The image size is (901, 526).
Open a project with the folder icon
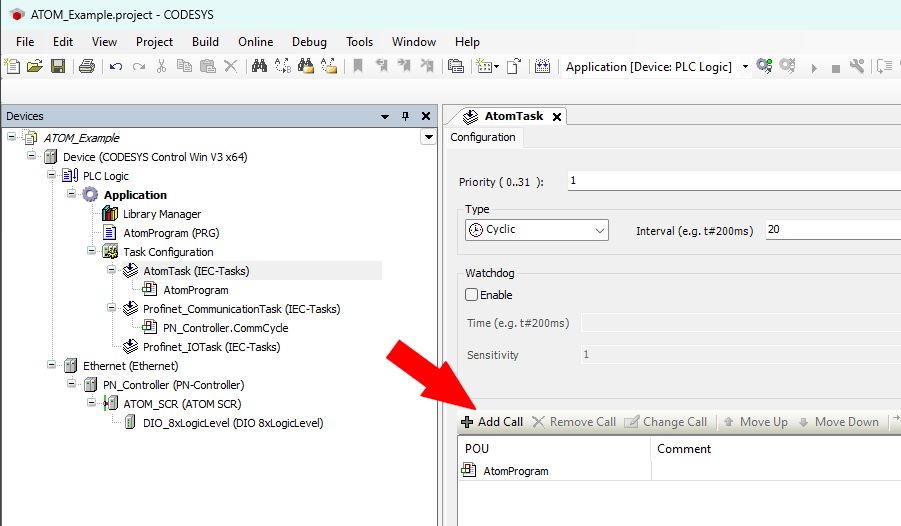34,66
